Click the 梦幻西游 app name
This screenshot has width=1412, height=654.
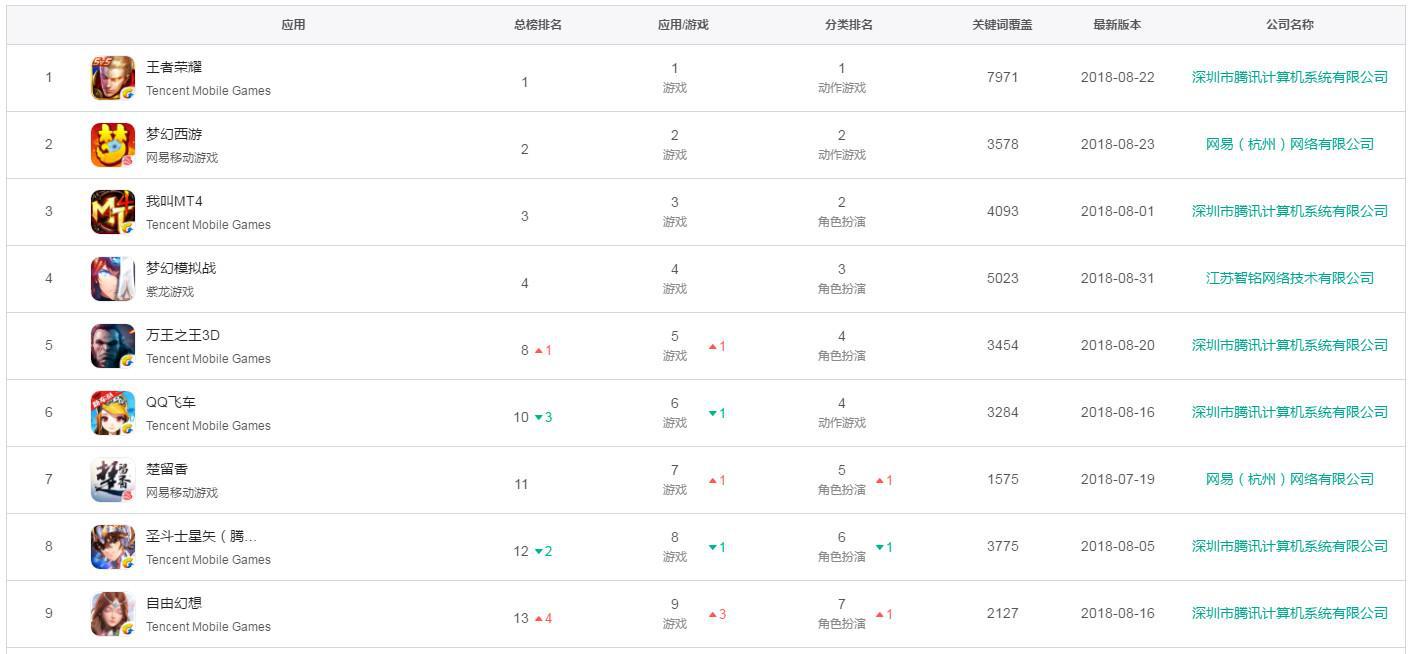point(174,134)
